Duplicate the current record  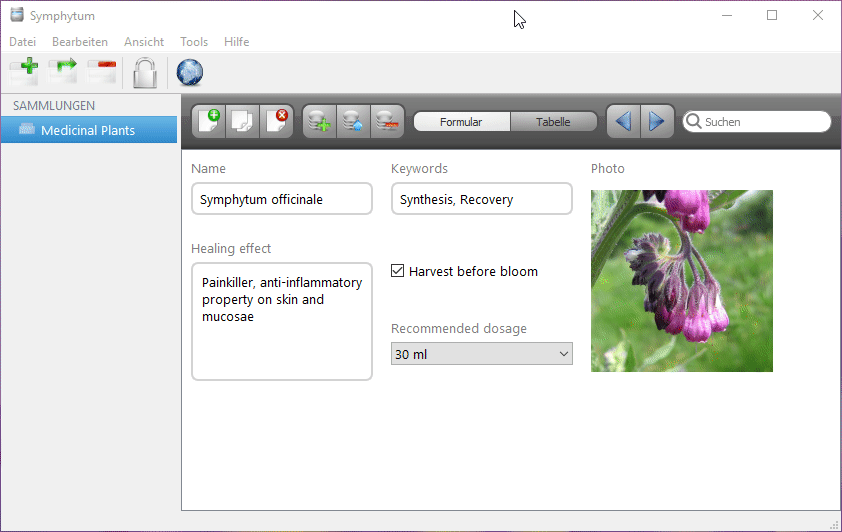(x=243, y=121)
